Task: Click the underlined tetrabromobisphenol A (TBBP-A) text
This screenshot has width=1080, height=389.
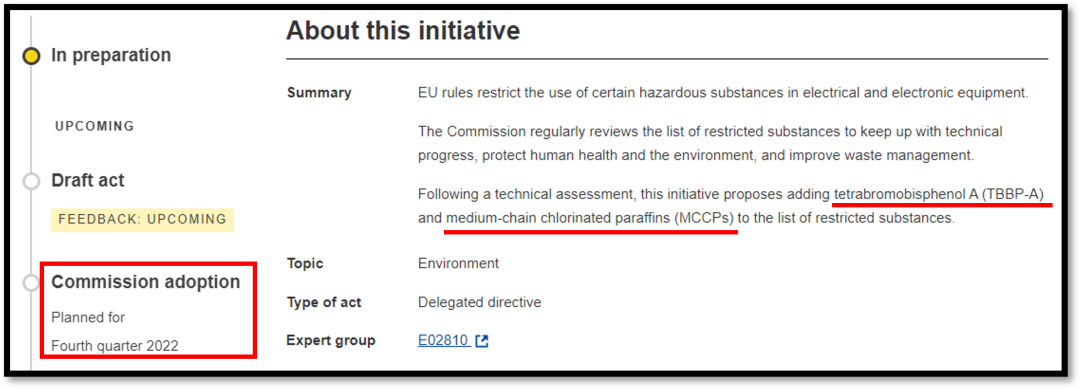Action: pos(939,196)
